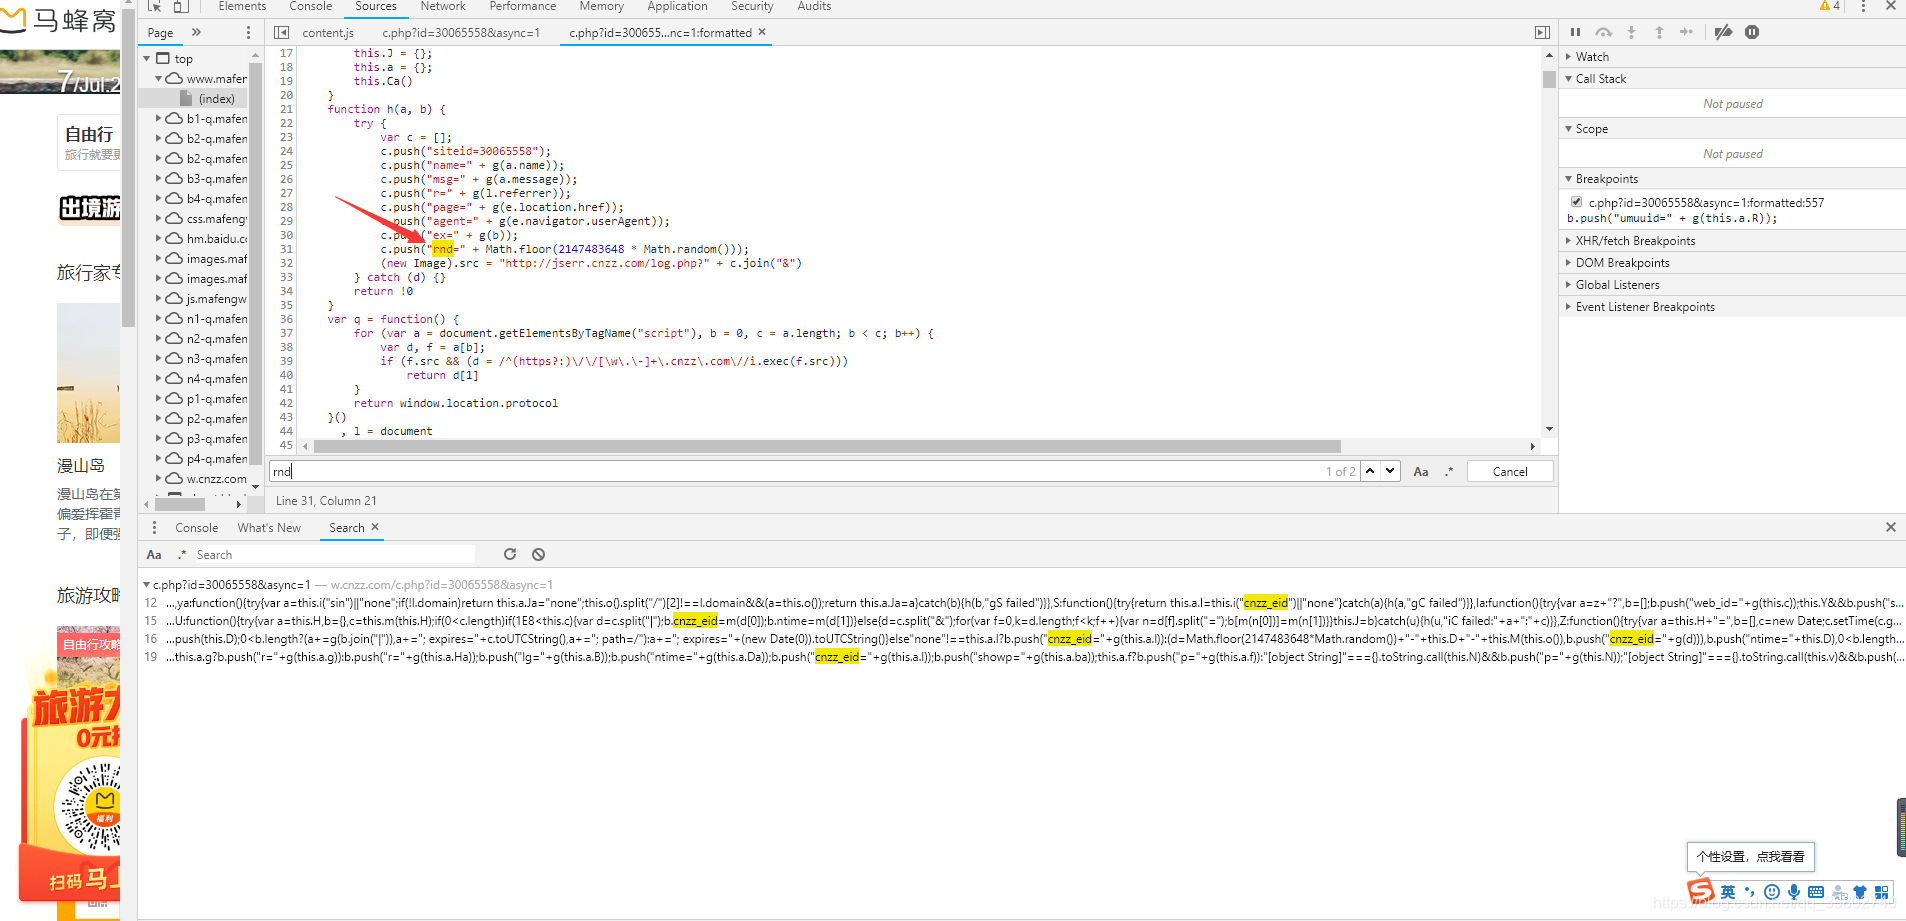
Task: Open the Application tab
Action: (677, 6)
